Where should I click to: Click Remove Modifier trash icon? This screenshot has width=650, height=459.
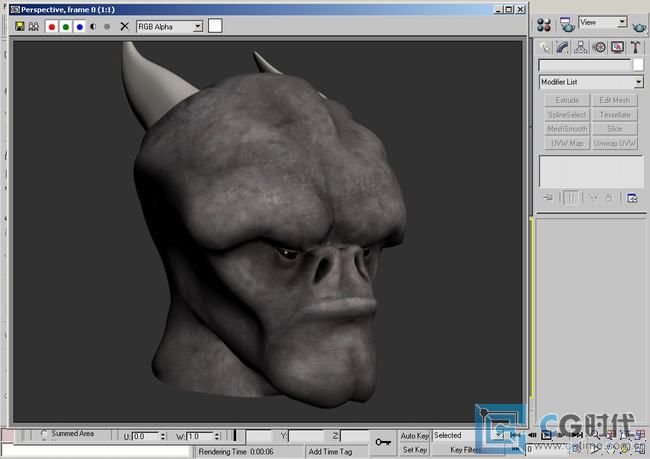(x=609, y=198)
